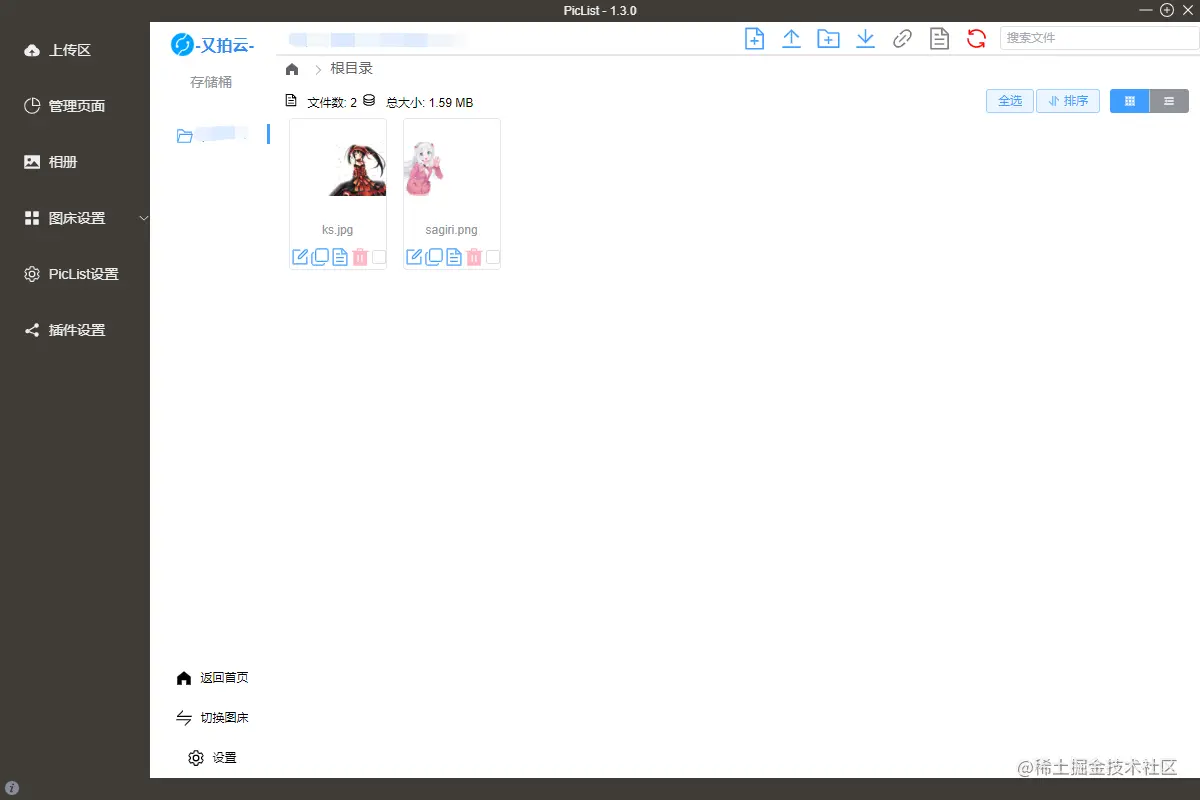
Task: Click the document icon in top toolbar
Action: pyautogui.click(x=938, y=39)
